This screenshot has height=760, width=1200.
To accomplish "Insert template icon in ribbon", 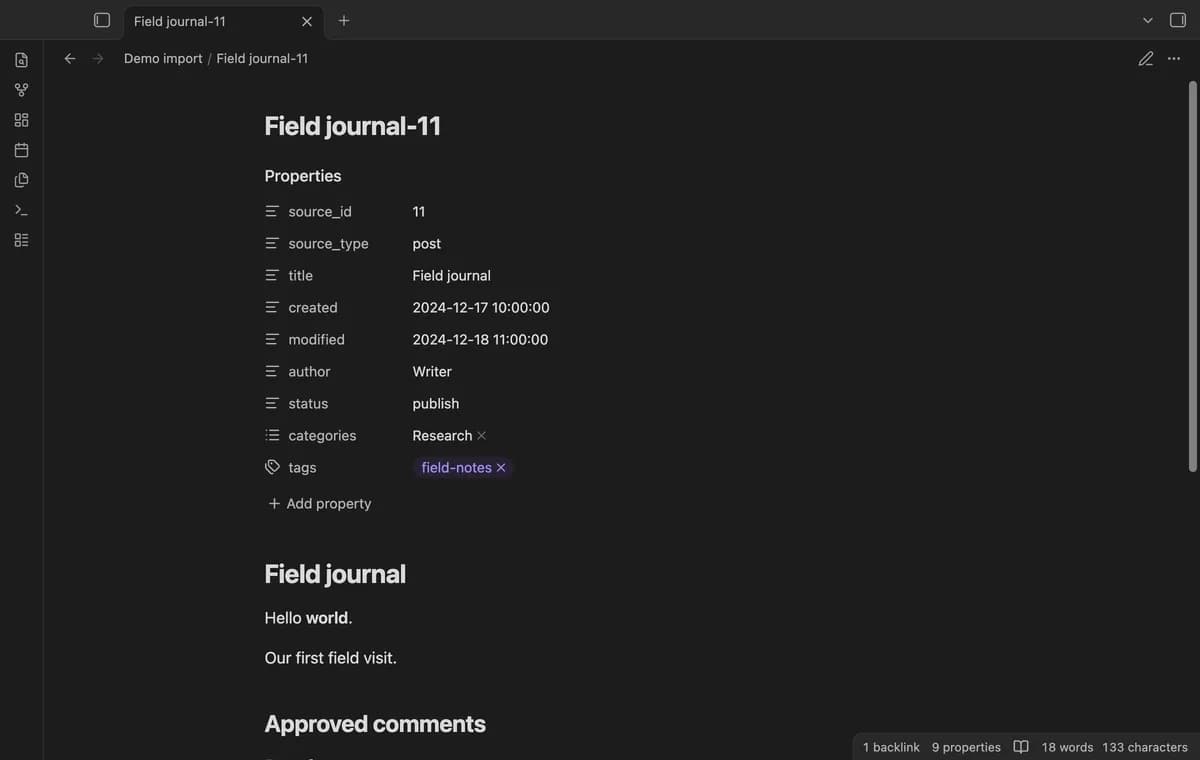I will [21, 180].
